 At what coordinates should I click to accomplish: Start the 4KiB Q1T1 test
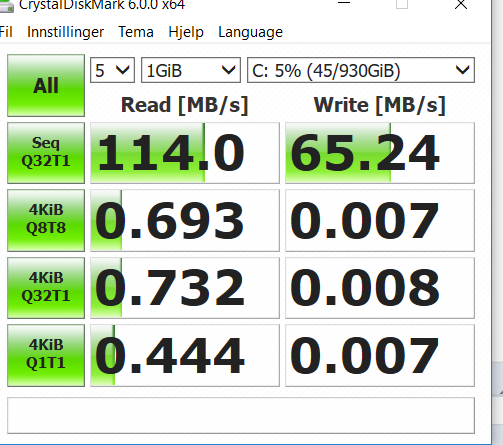pyautogui.click(x=46, y=355)
